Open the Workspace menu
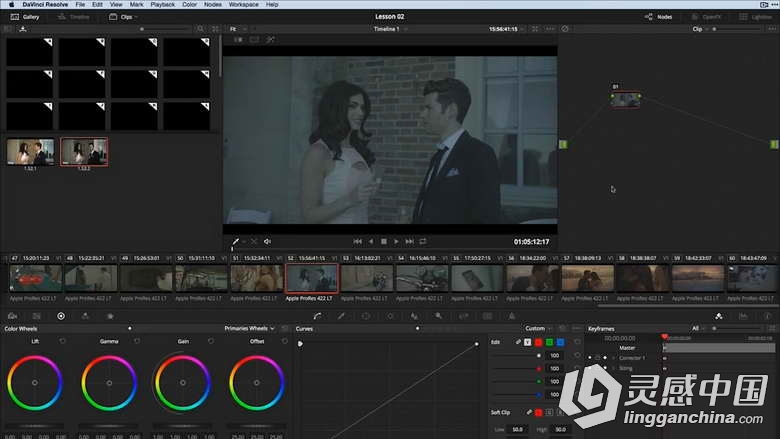This screenshot has width=780, height=439. click(244, 4)
